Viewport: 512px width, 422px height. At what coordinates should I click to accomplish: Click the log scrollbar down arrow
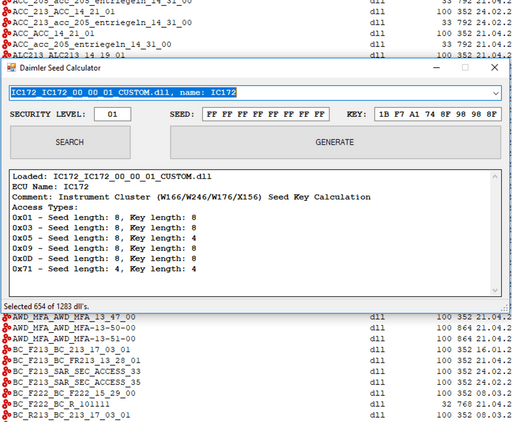coord(495,290)
